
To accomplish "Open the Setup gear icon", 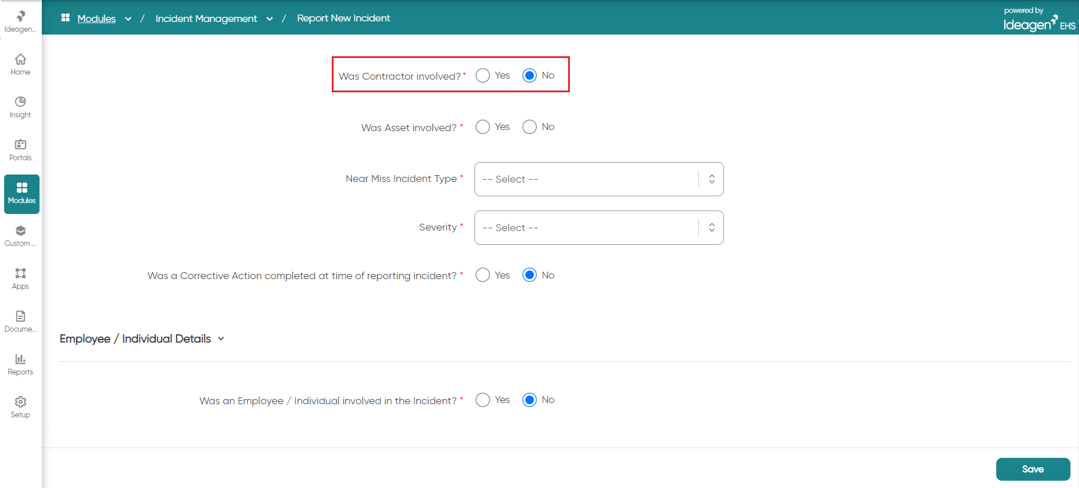I will [x=21, y=402].
